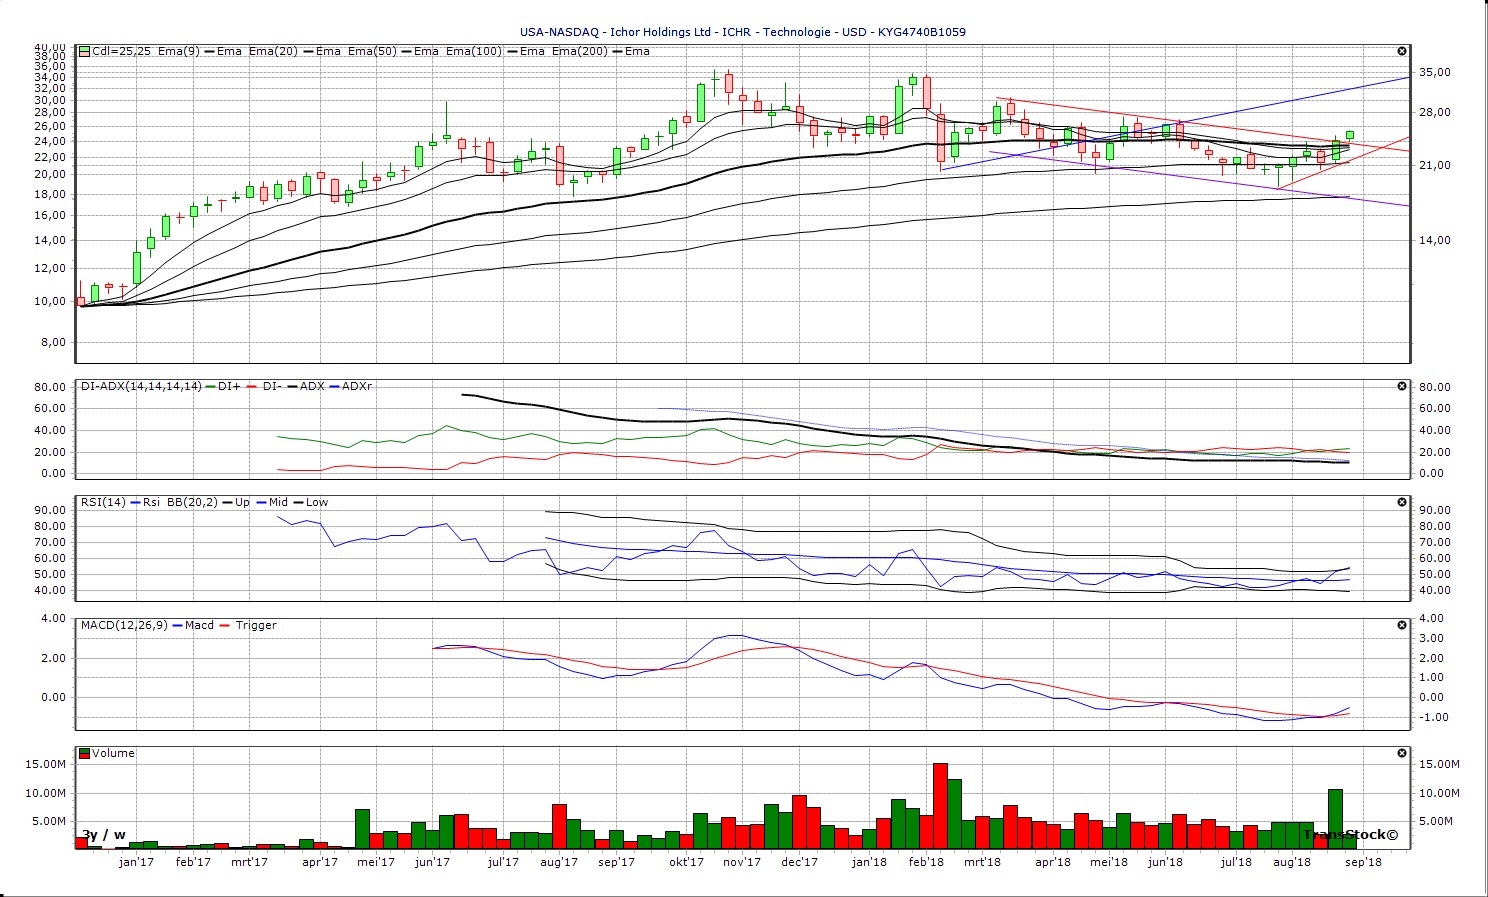The width and height of the screenshot is (1488, 897).
Task: Close the MACD indicator panel
Action: click(1402, 625)
